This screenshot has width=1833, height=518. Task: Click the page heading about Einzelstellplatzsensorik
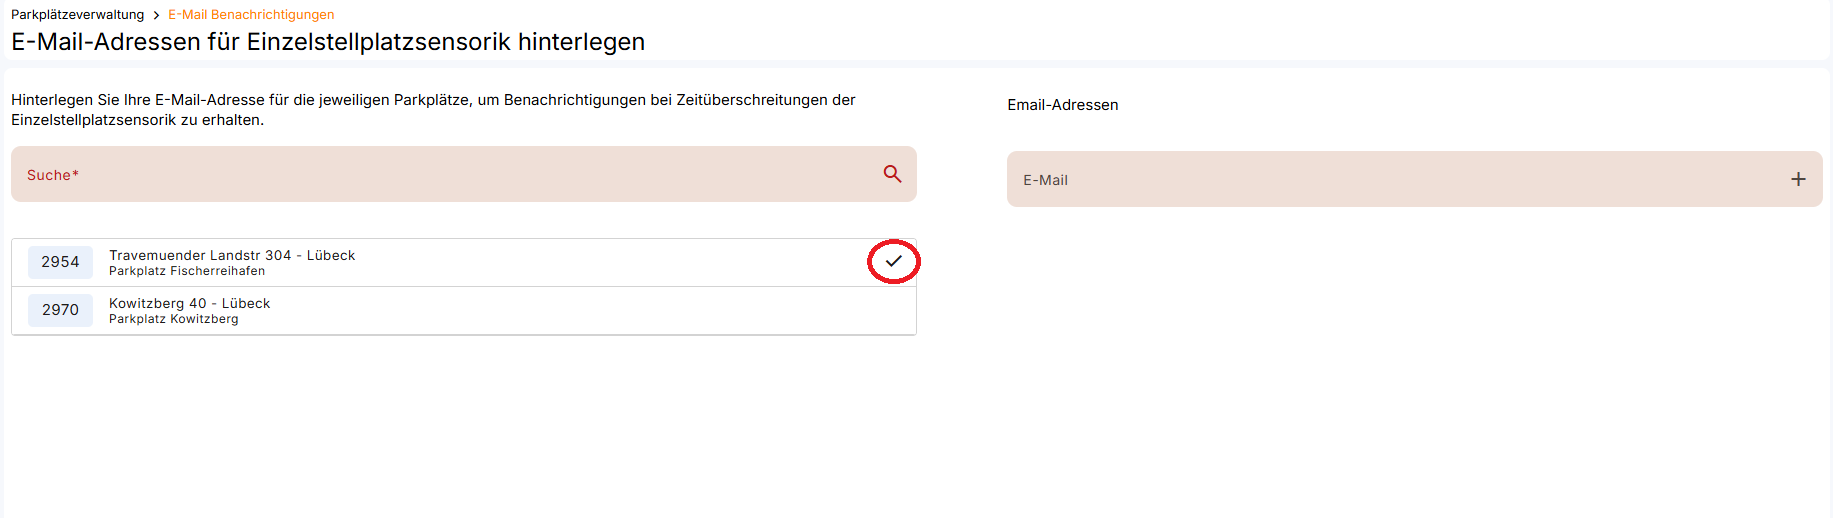(328, 42)
